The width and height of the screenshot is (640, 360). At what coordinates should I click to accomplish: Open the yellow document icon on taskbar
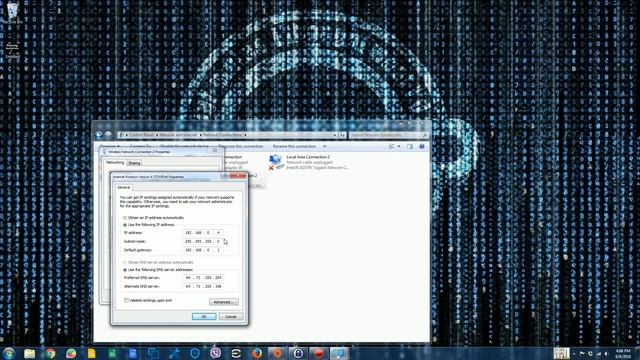pyautogui.click(x=91, y=353)
